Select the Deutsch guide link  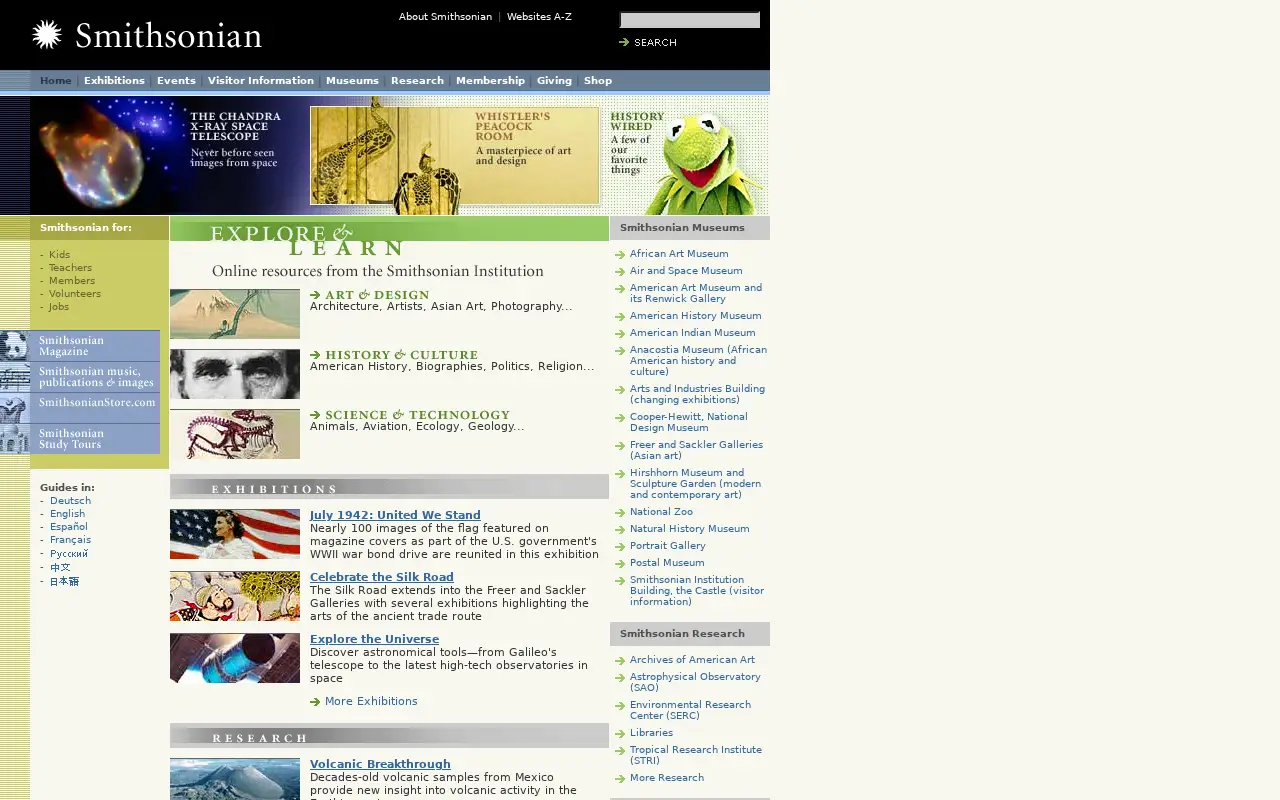(70, 501)
